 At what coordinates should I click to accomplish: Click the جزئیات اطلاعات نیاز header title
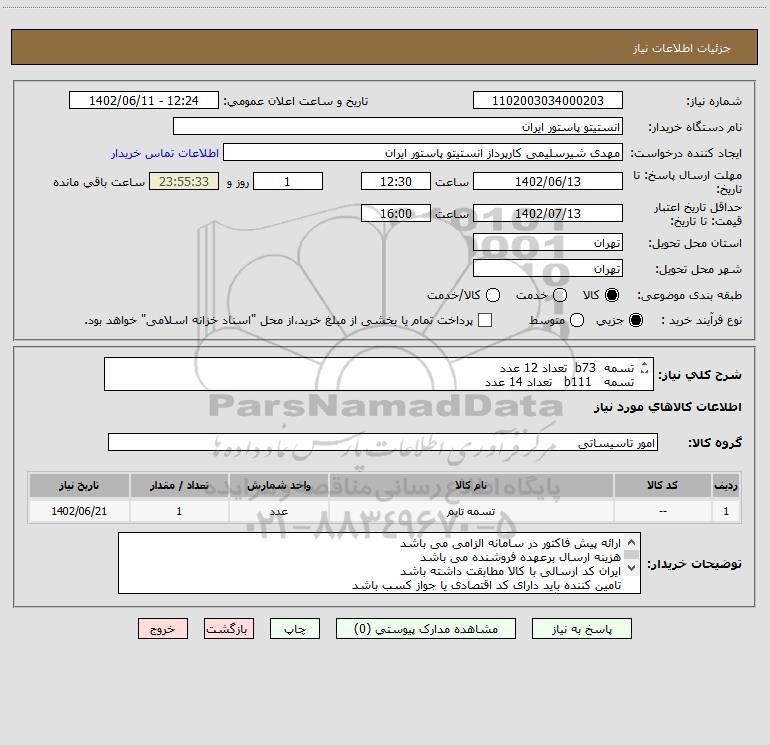(681, 48)
